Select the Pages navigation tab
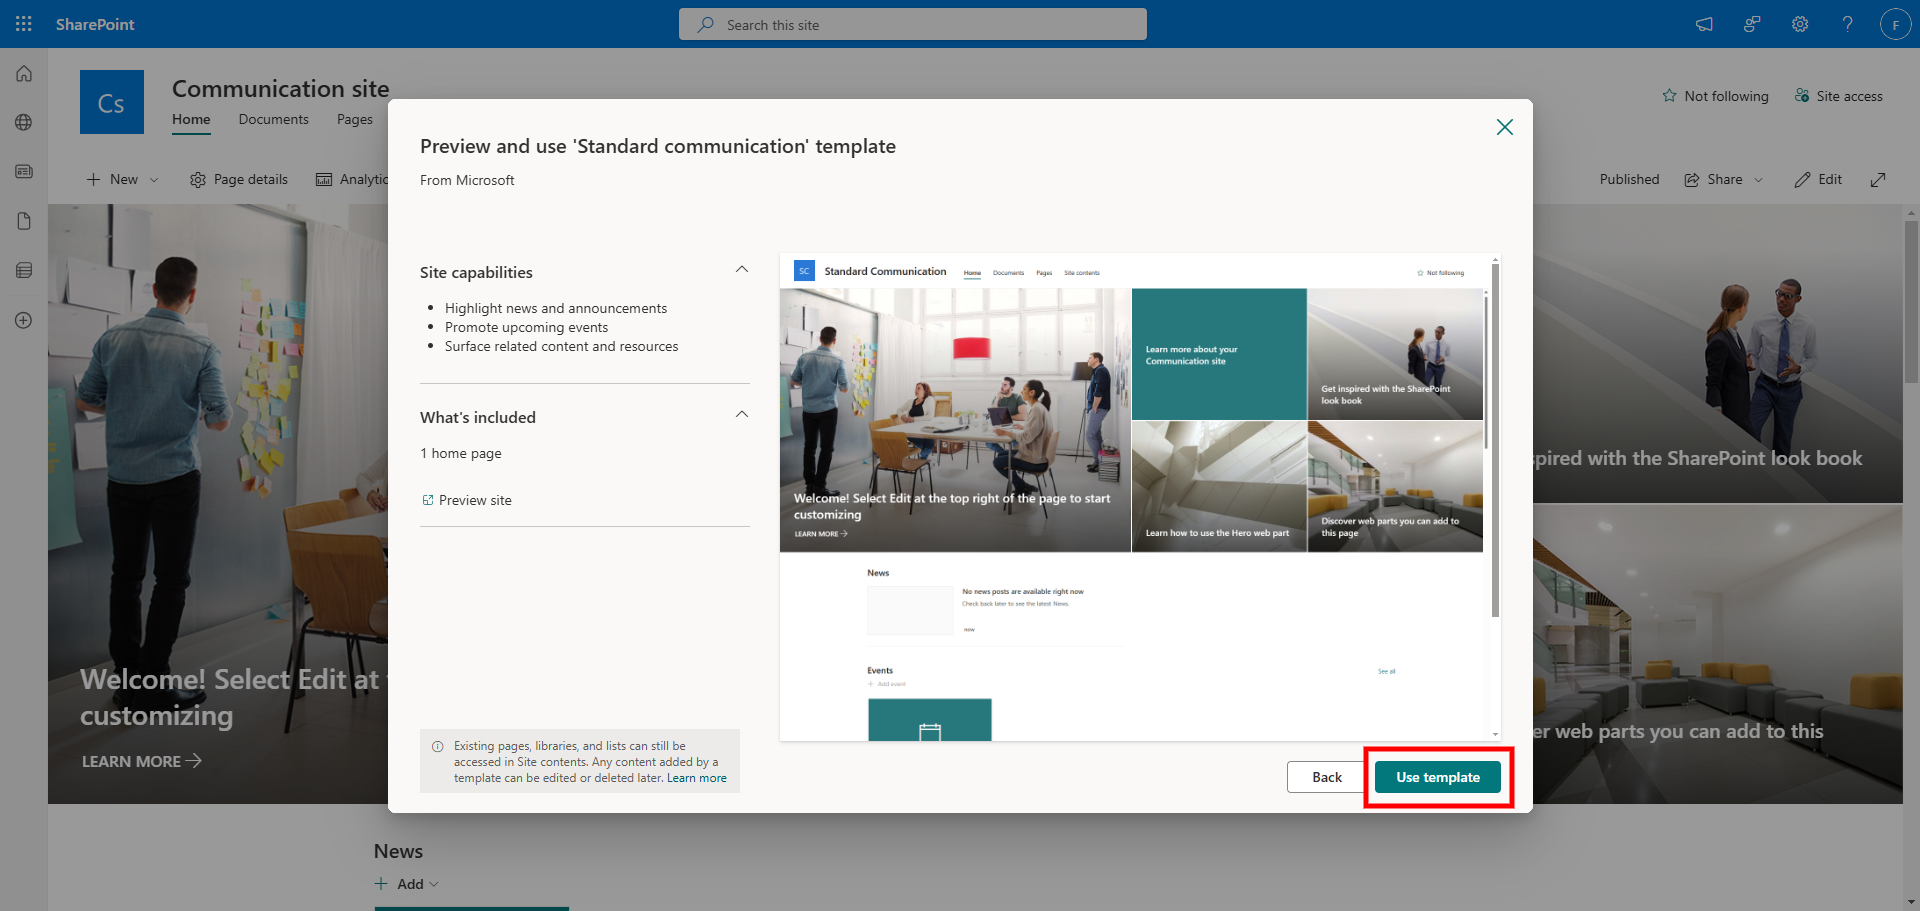 point(355,119)
